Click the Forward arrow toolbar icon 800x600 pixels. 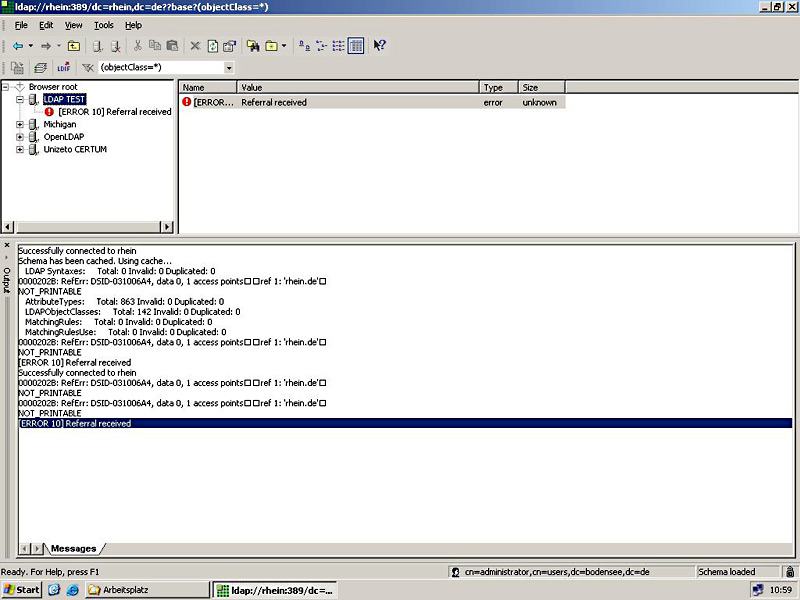(46, 46)
